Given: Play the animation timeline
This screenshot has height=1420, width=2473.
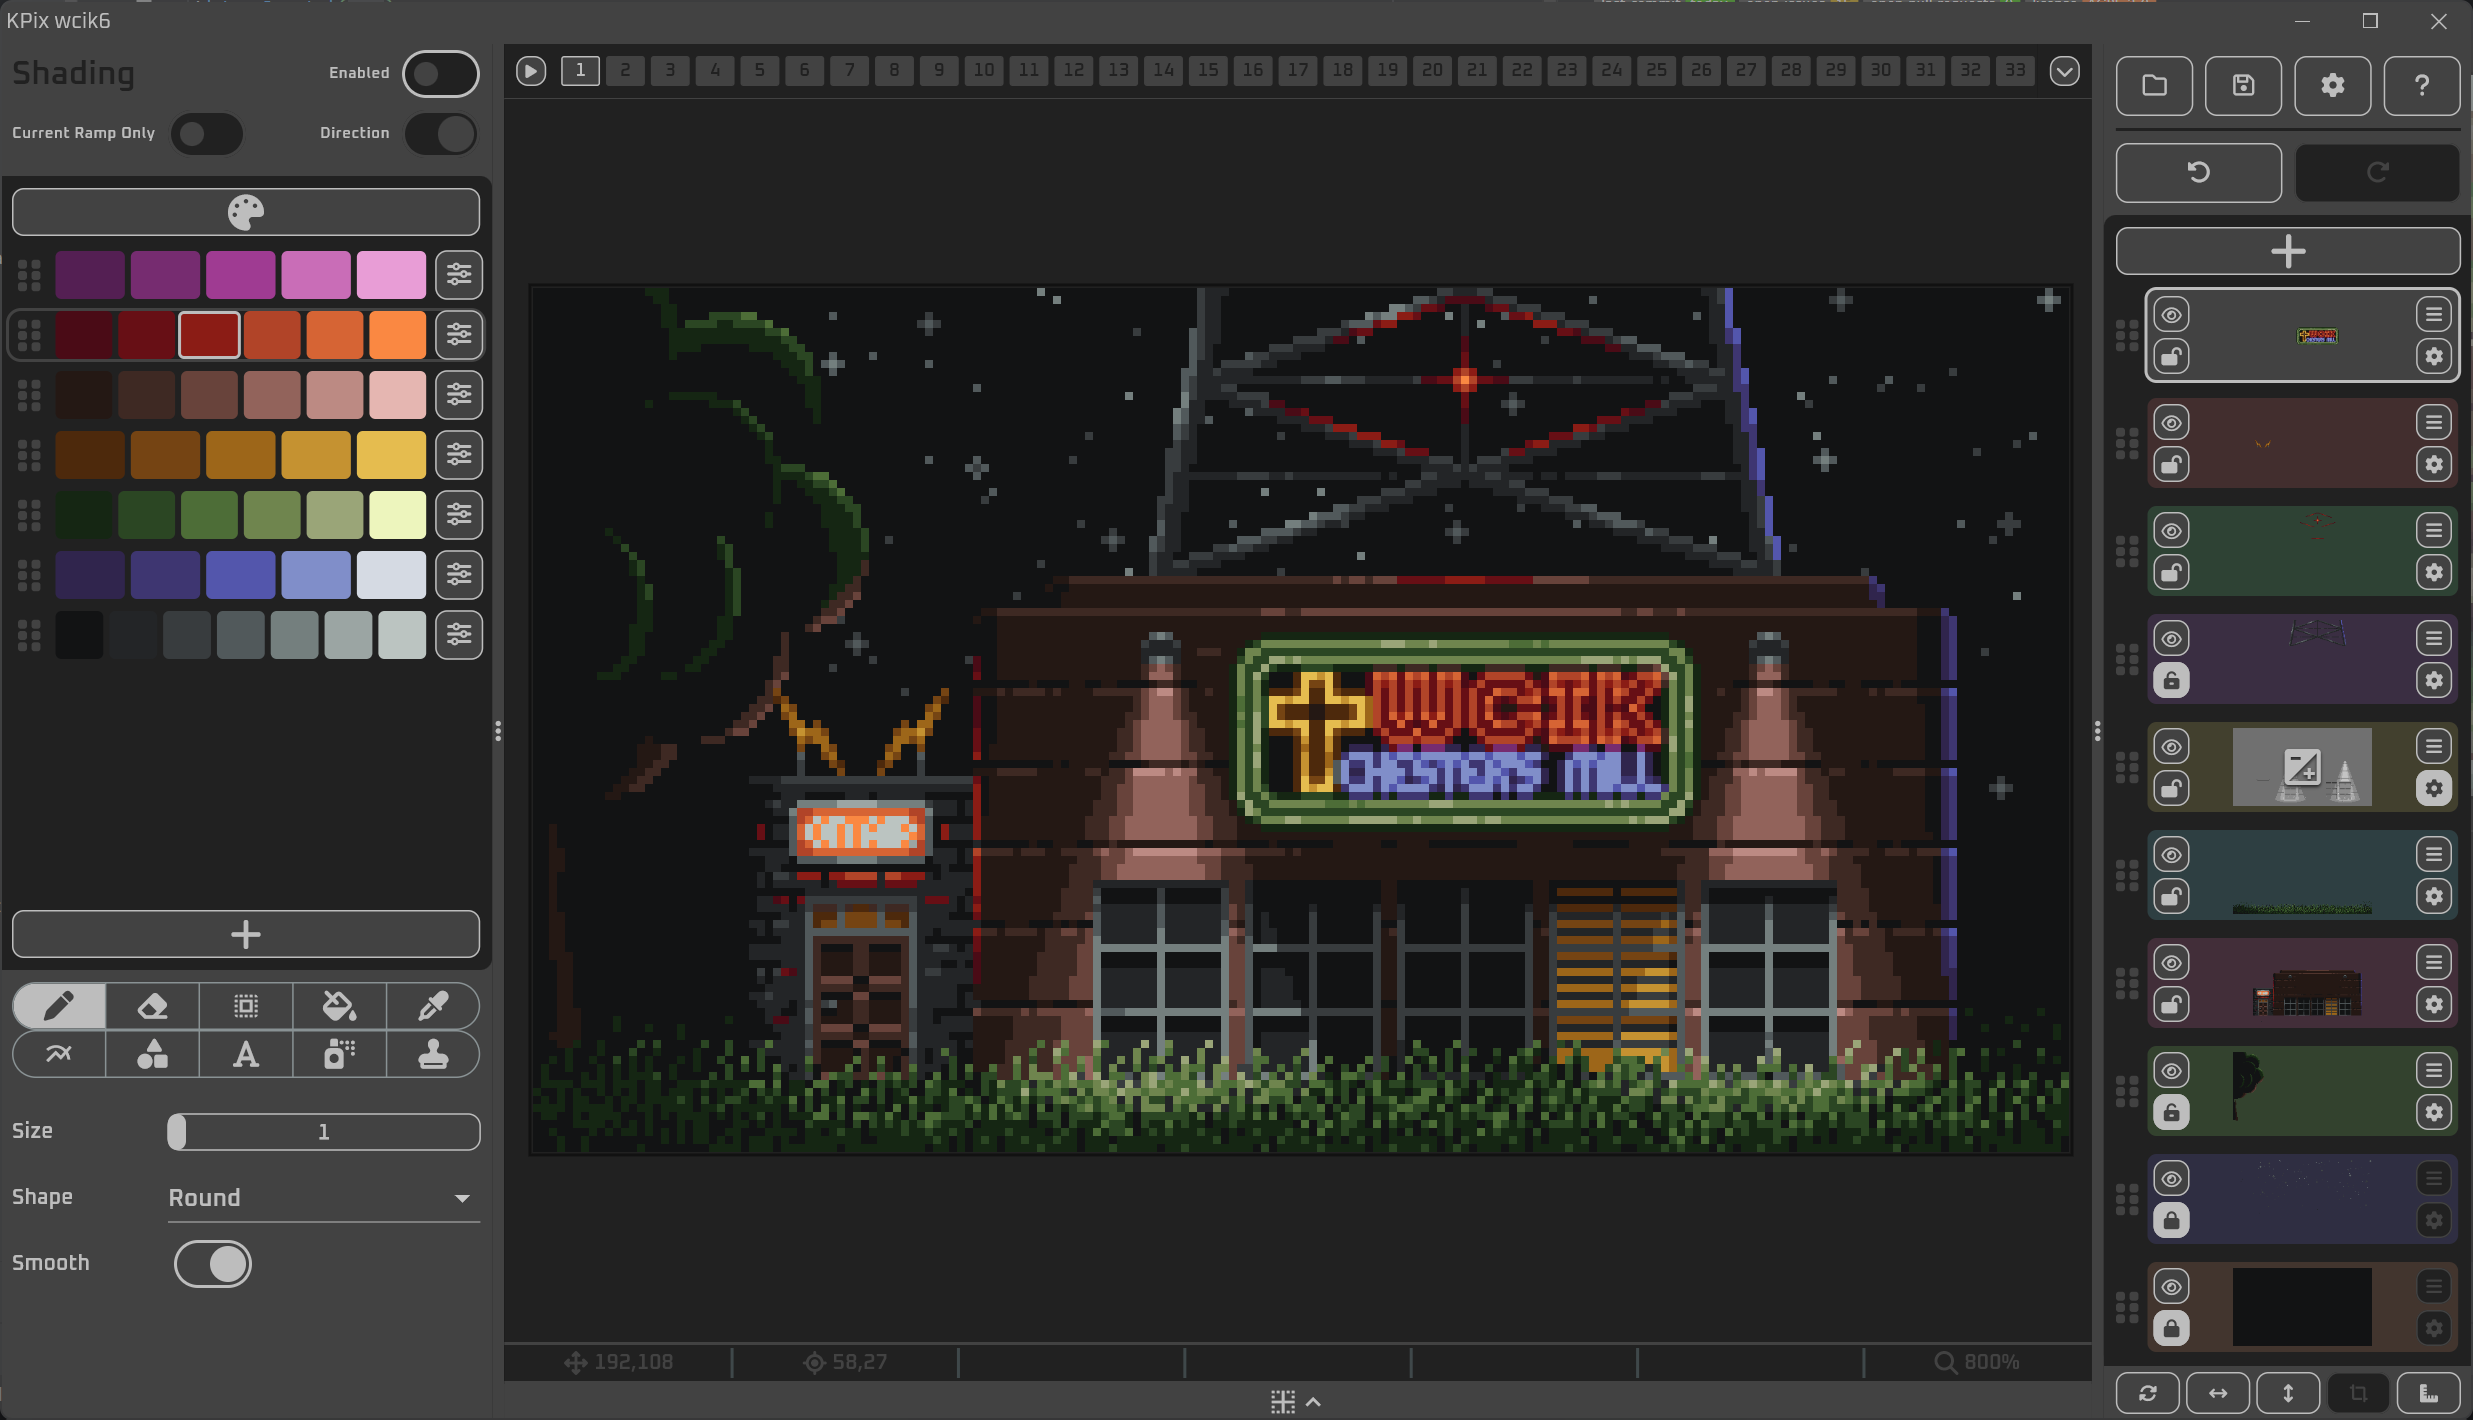Looking at the screenshot, I should pyautogui.click(x=531, y=71).
